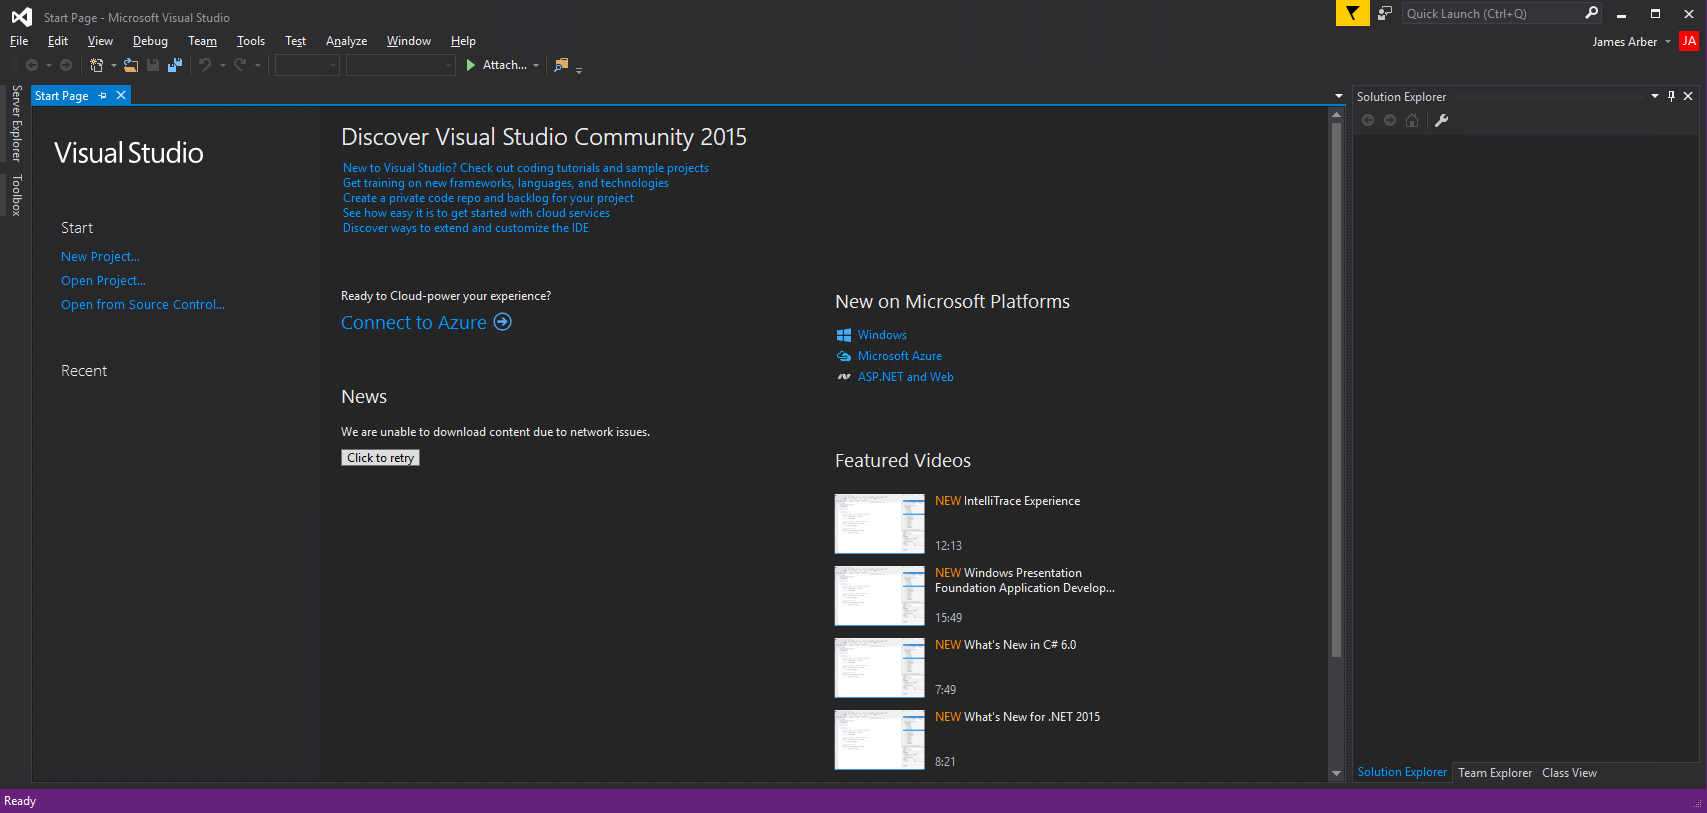This screenshot has height=813, width=1707.
Task: Open the toolbar overflow options arrow
Action: click(579, 70)
